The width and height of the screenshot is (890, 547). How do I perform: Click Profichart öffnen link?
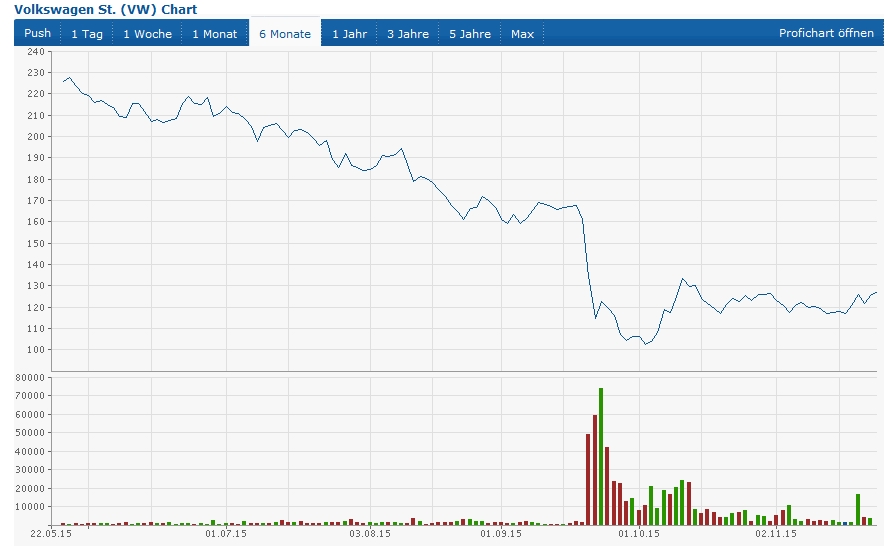tap(826, 33)
